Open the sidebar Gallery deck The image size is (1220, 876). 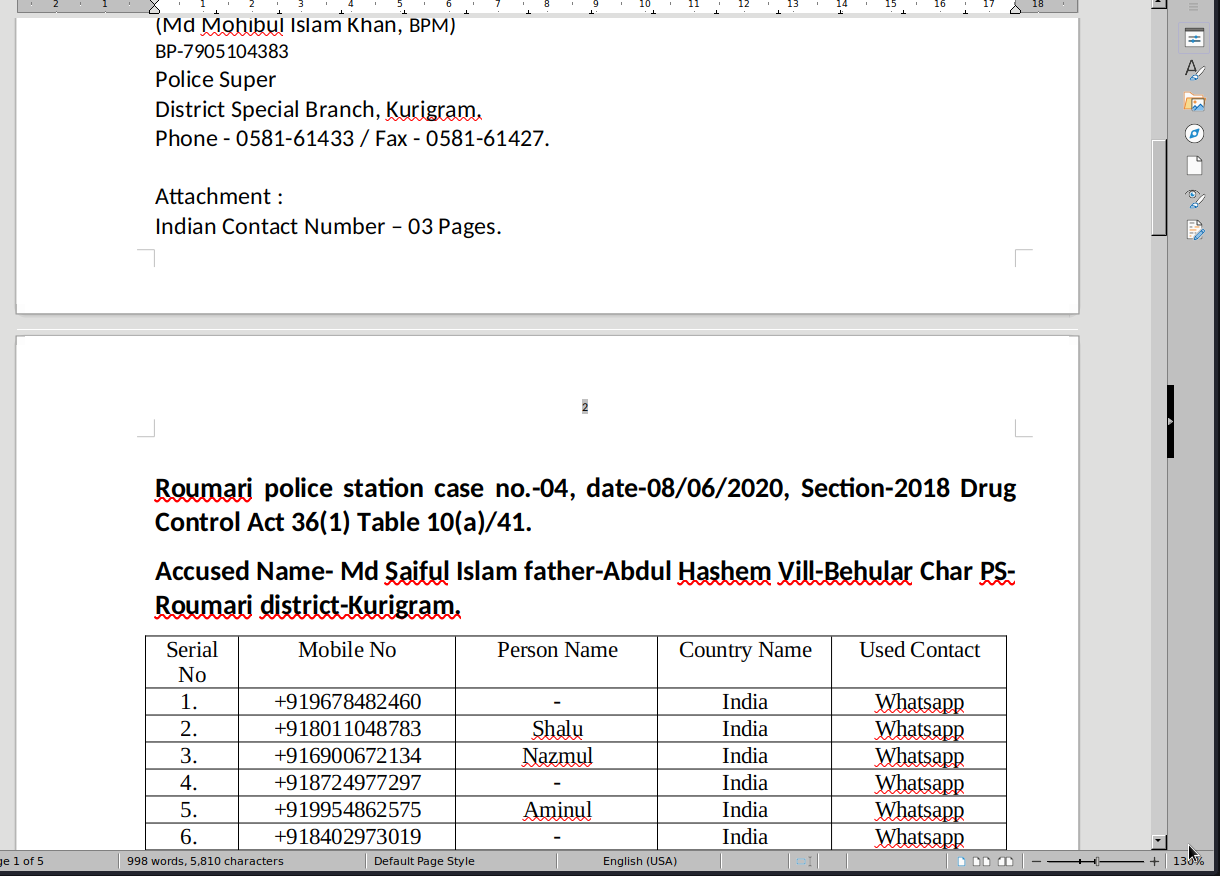click(x=1194, y=101)
